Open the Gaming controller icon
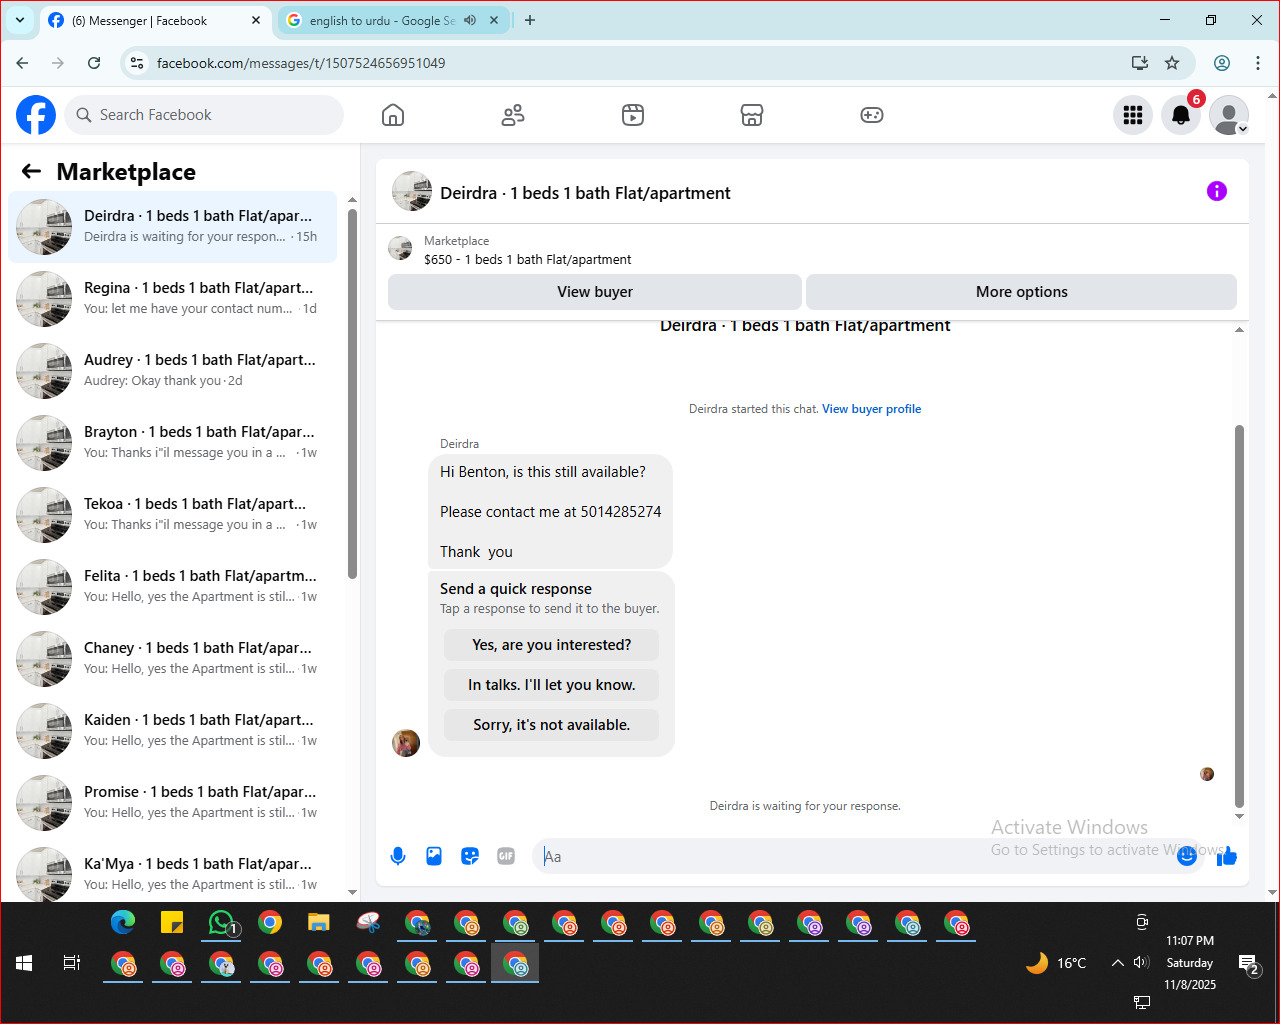 872,115
